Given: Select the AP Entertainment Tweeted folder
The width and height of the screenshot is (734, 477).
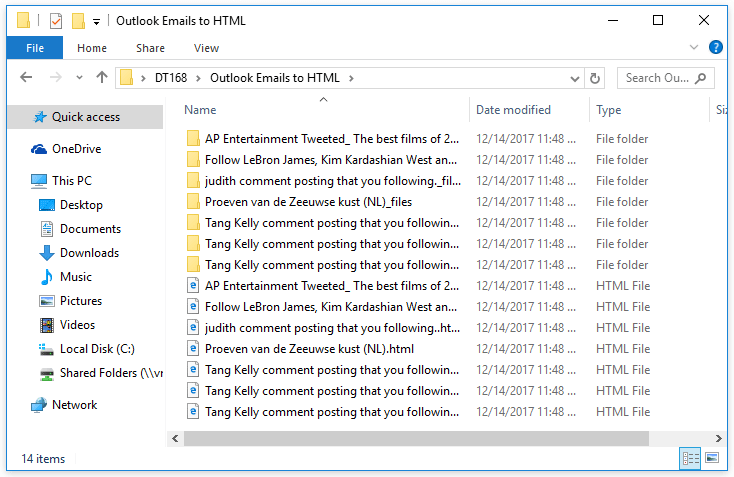Looking at the screenshot, I should pos(331,139).
